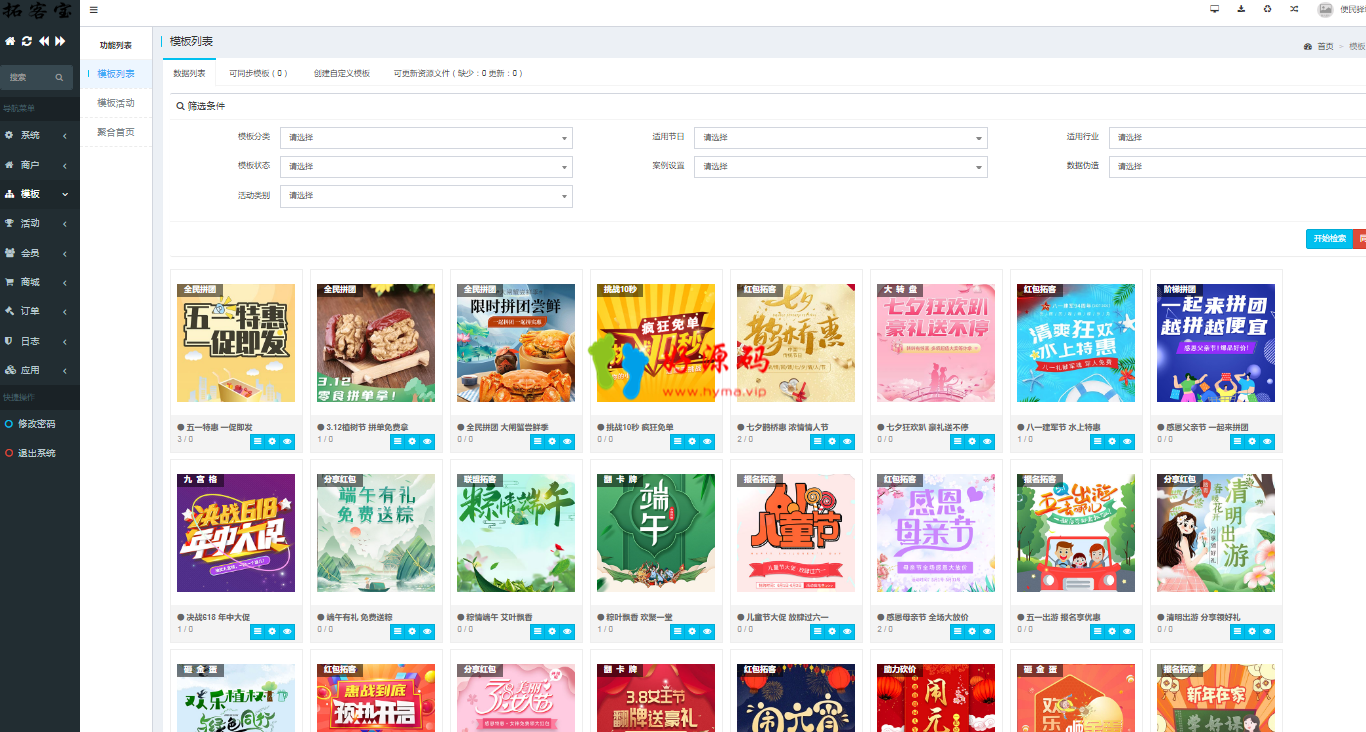Image resolution: width=1366 pixels, height=732 pixels.
Task: Open settings gear for 决战618 年中大促 card
Action: point(272,630)
